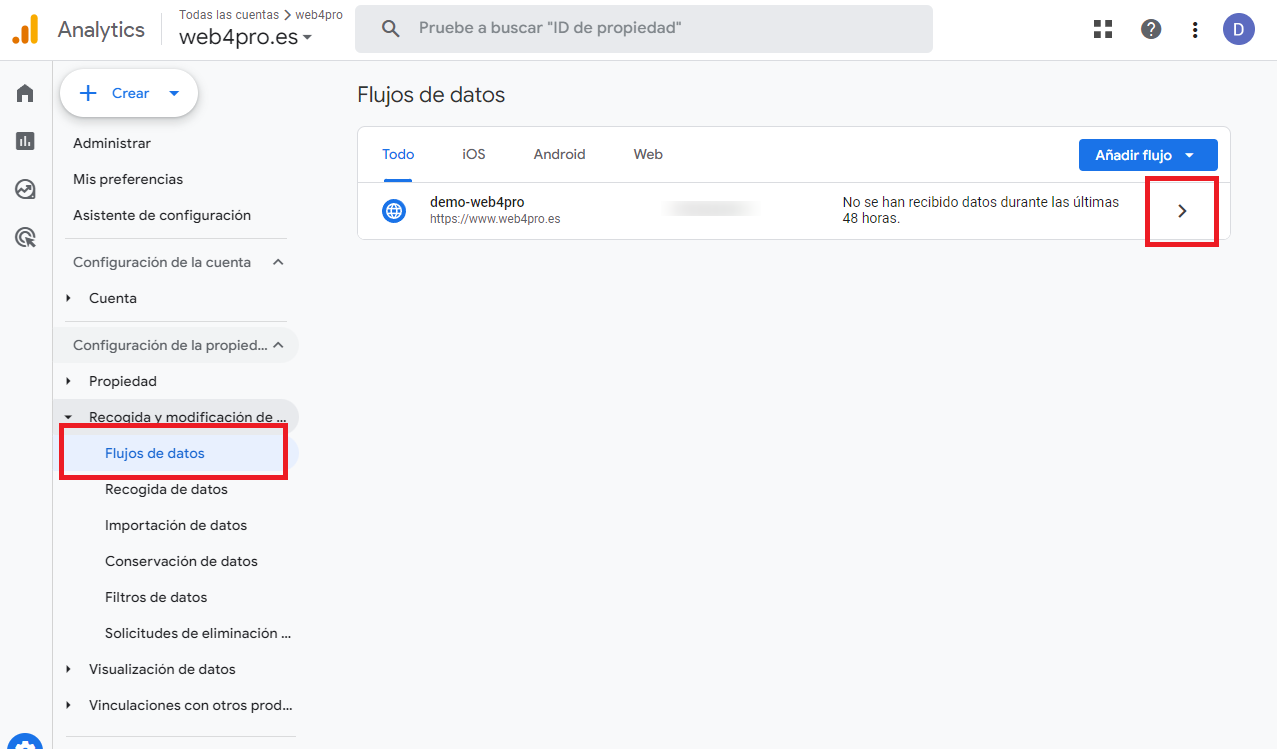Screen dimensions: 1277x749
Task: Click the user account avatar D
Action: point(1238,29)
